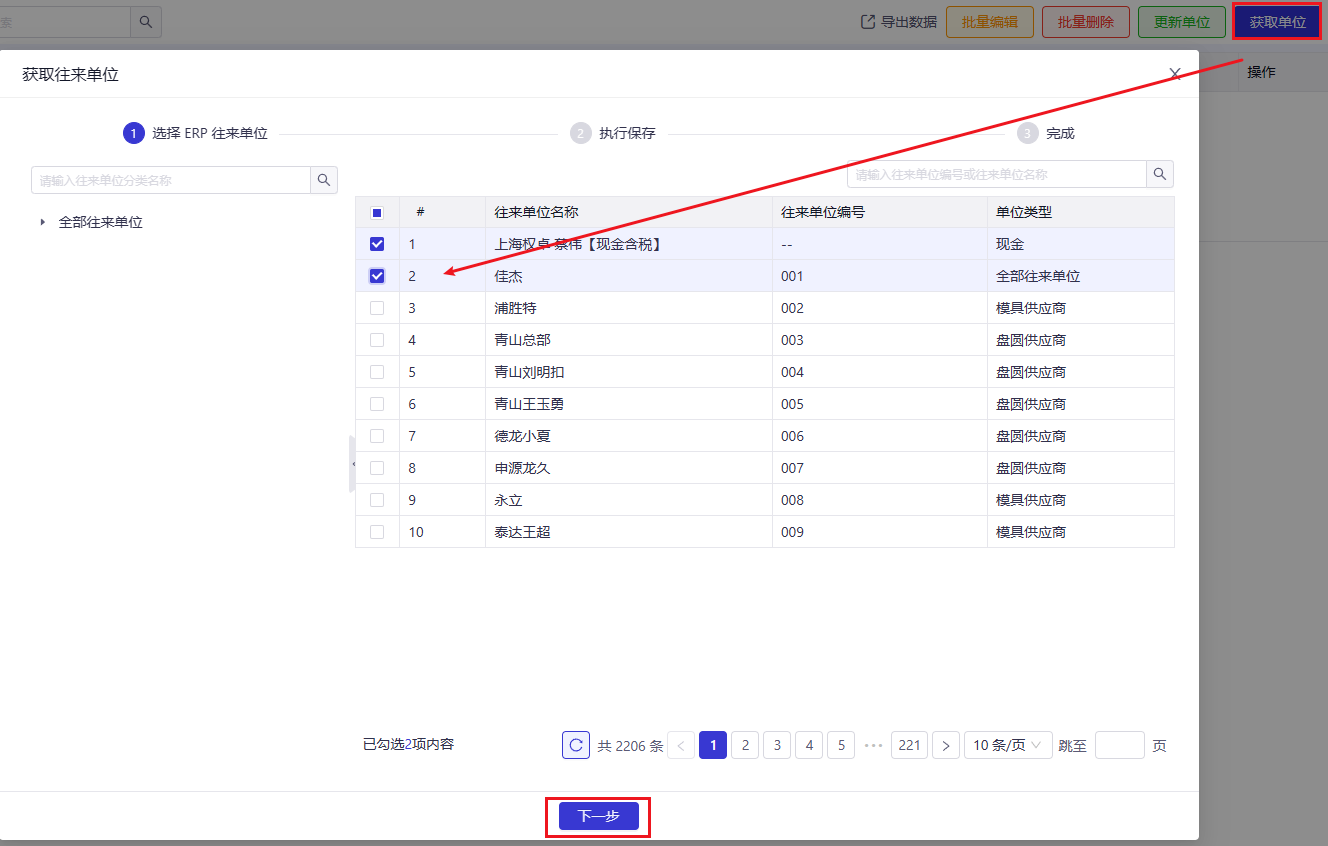Click the unit number 005 cell
The image size is (1328, 846).
[x=880, y=404]
